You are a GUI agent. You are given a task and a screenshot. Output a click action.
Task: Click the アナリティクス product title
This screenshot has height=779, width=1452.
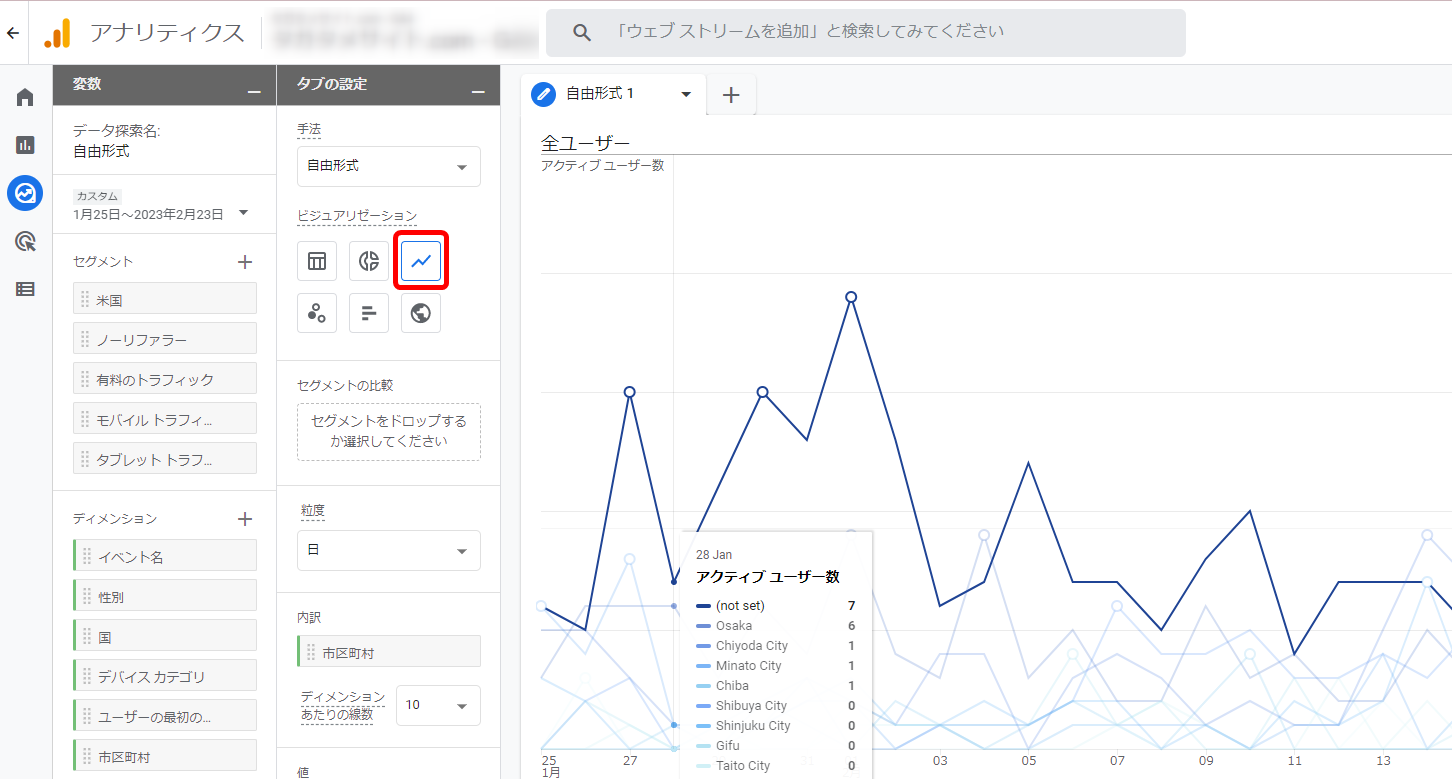tap(167, 33)
